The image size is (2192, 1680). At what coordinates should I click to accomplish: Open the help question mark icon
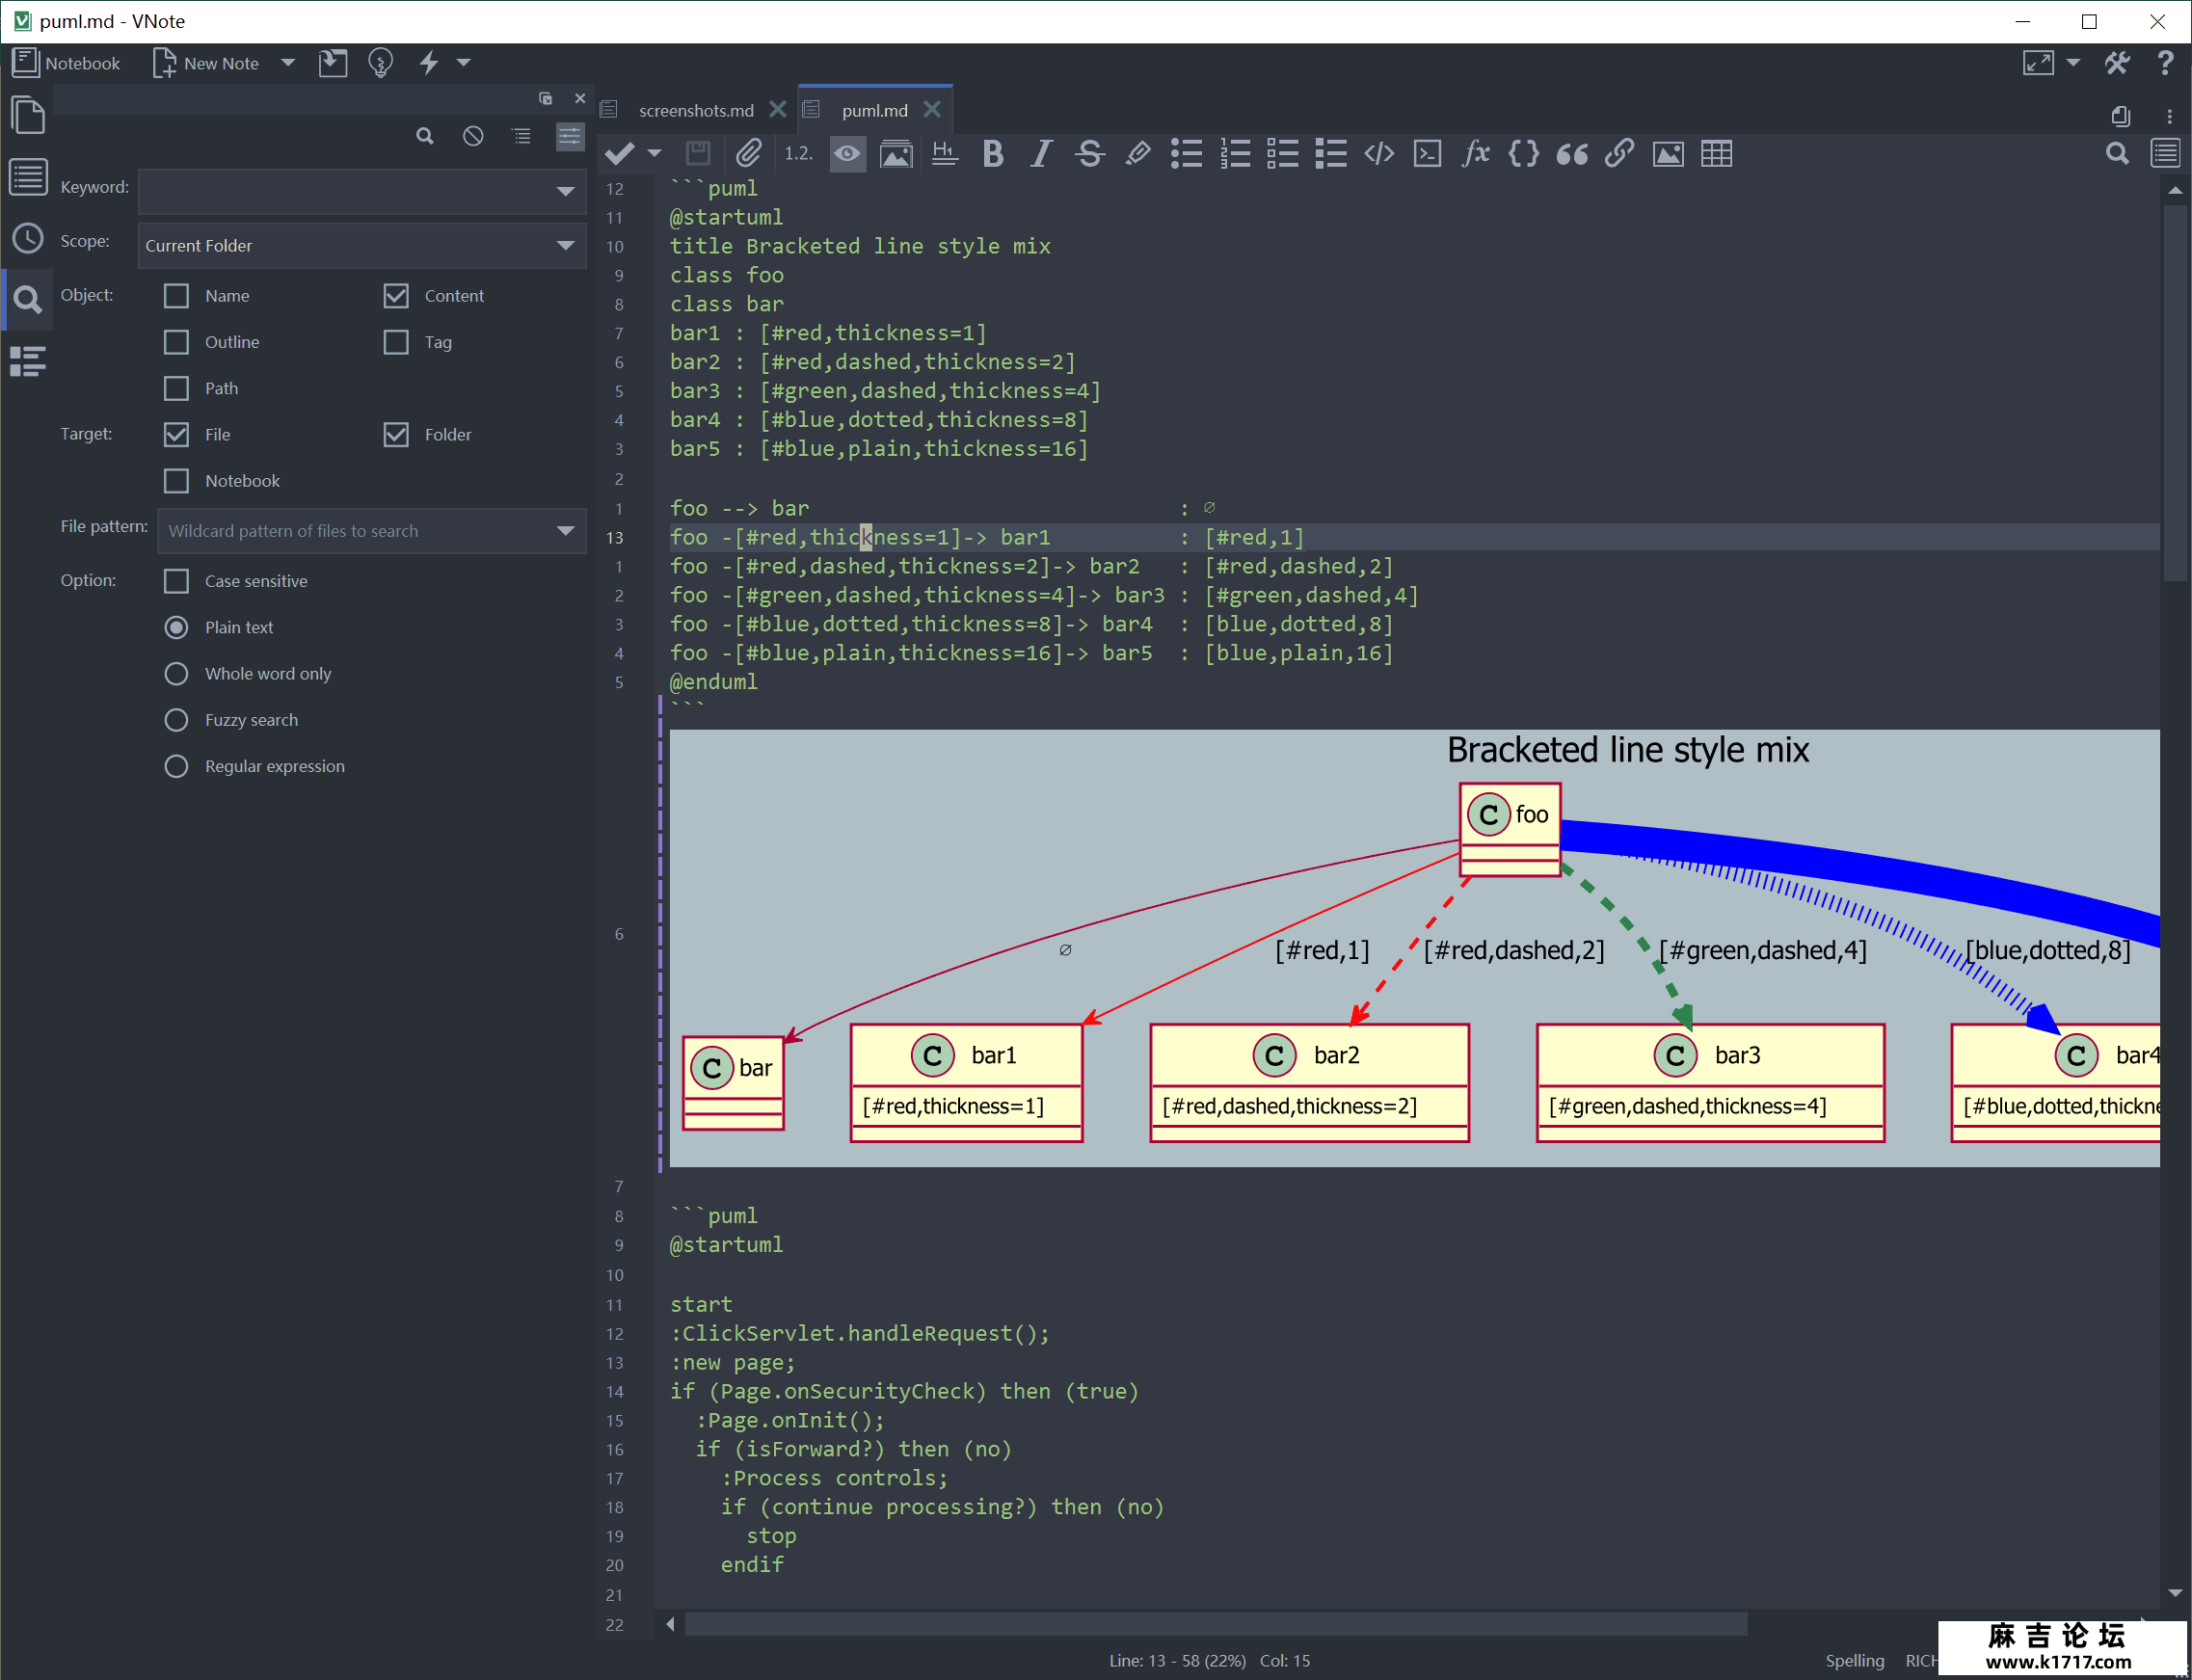pos(2165,63)
